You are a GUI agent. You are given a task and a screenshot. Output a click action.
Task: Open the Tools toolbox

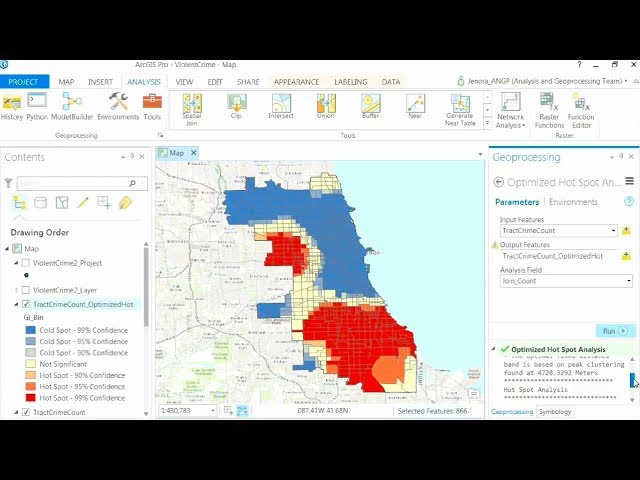(x=152, y=106)
